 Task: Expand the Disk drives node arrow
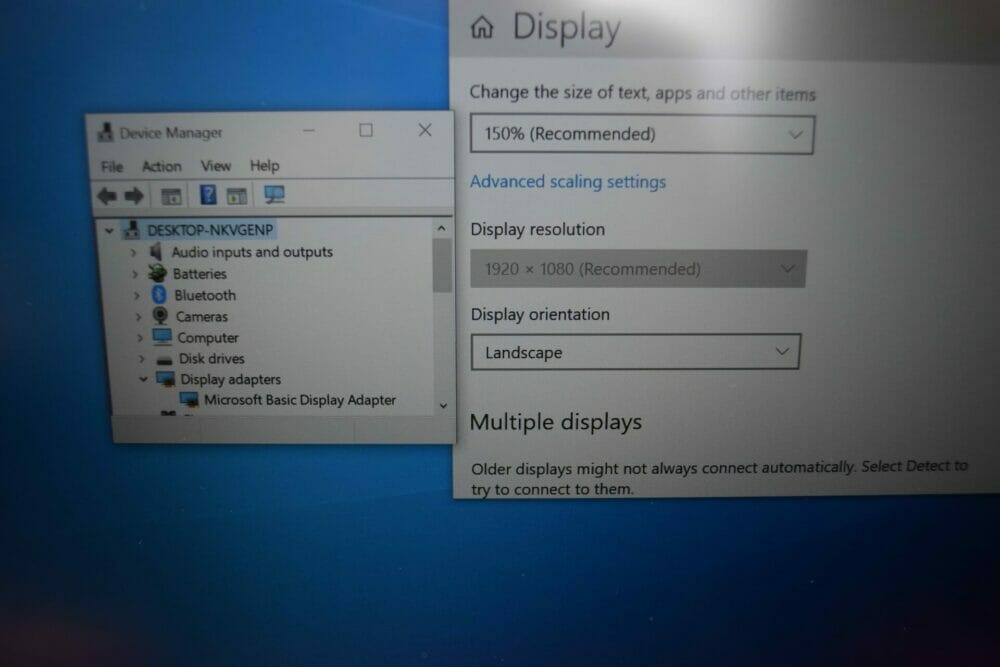pos(142,359)
